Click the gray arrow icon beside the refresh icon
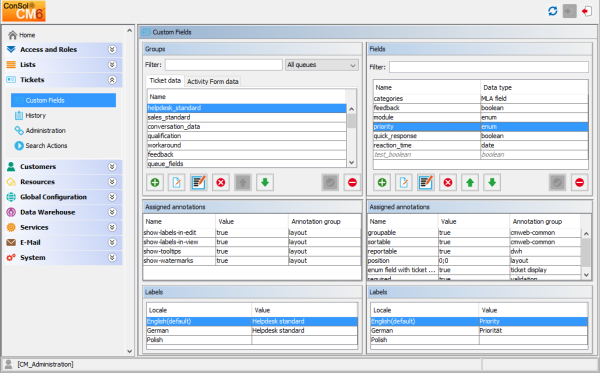This screenshot has height=373, width=600. [569, 11]
